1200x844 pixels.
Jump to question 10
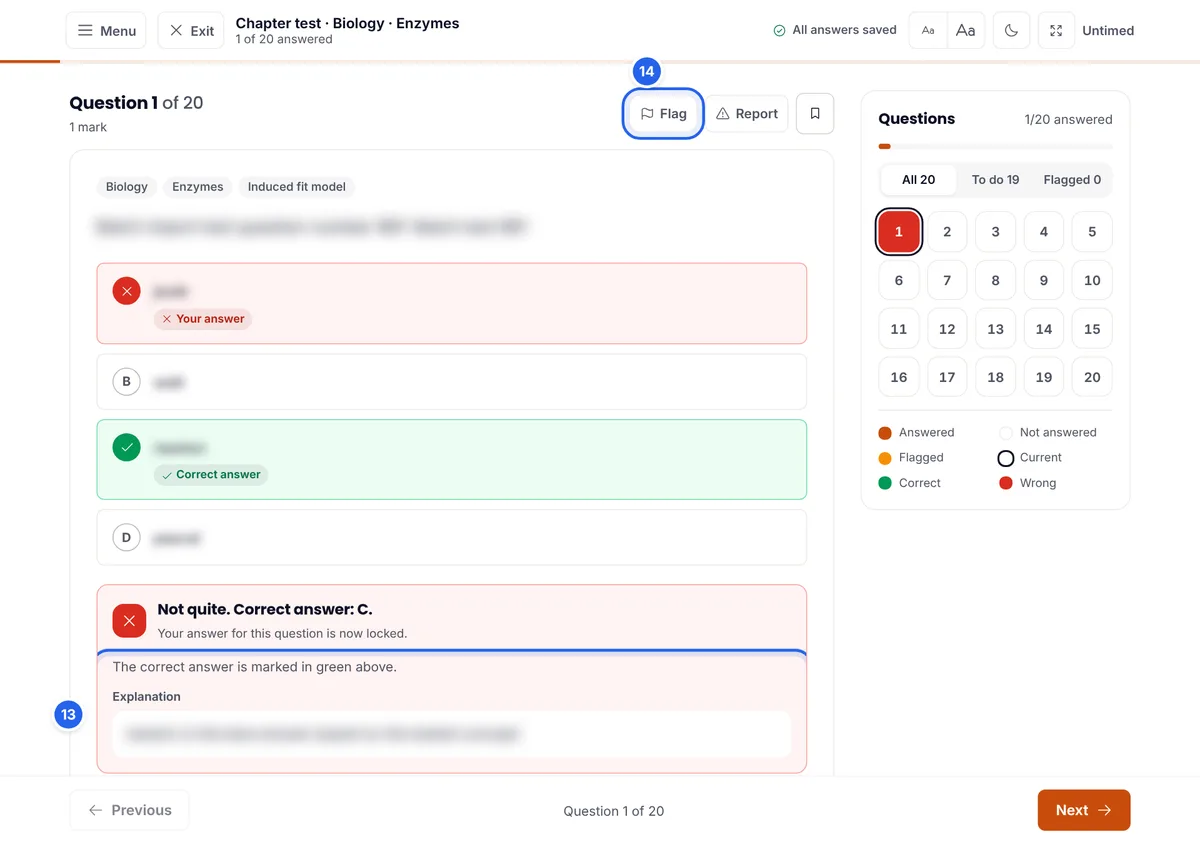[x=1092, y=280]
